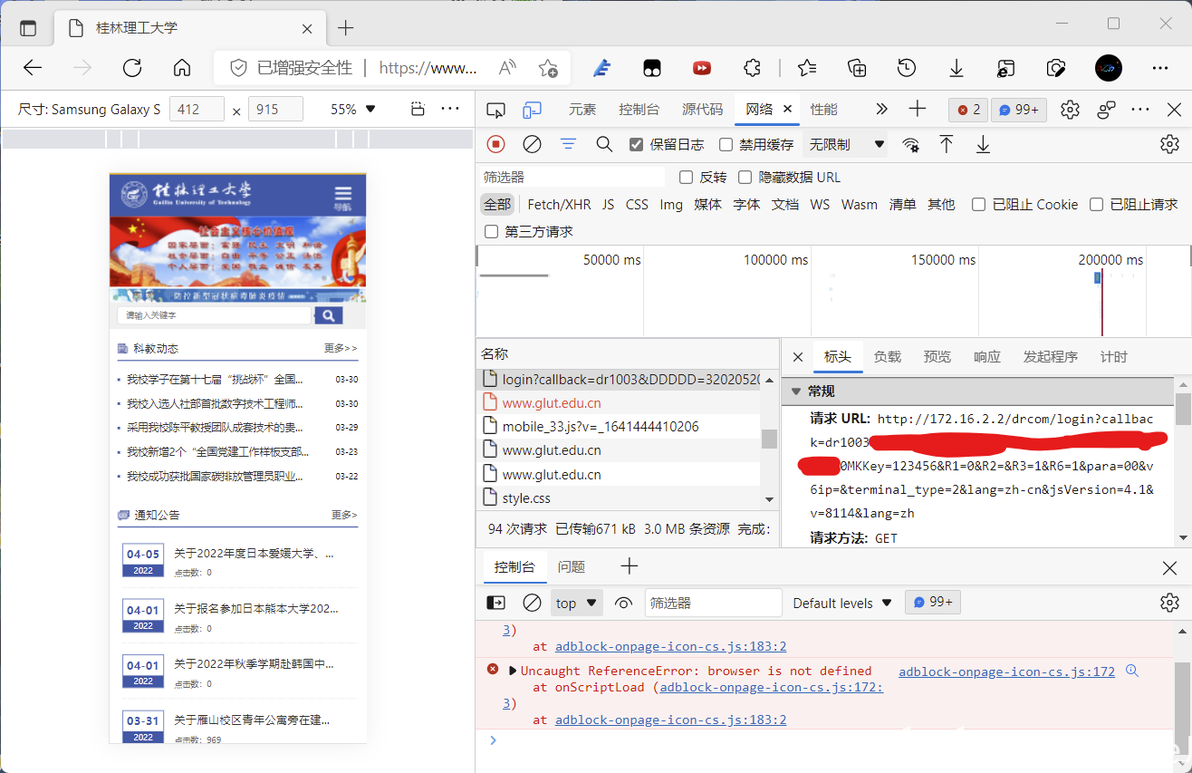Click the network filter input field
The height and width of the screenshot is (773, 1192).
point(572,177)
